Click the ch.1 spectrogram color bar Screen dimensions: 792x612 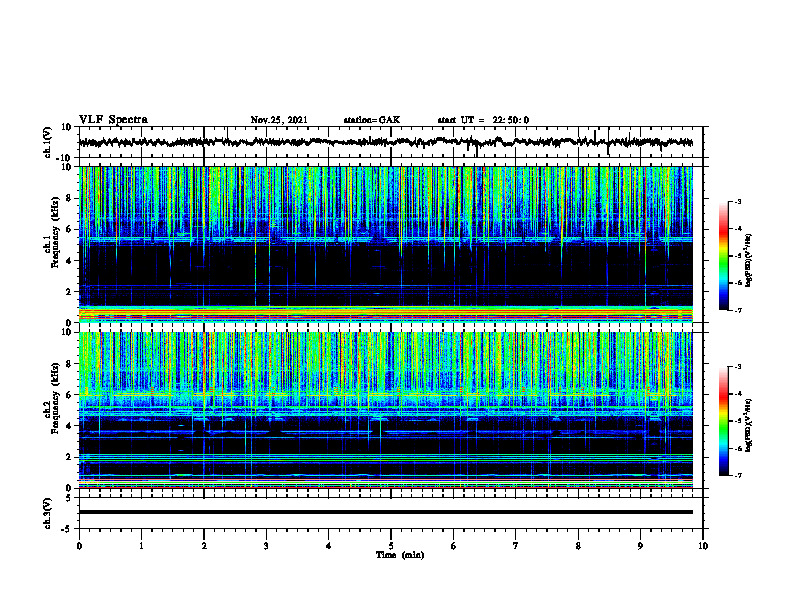point(723,256)
